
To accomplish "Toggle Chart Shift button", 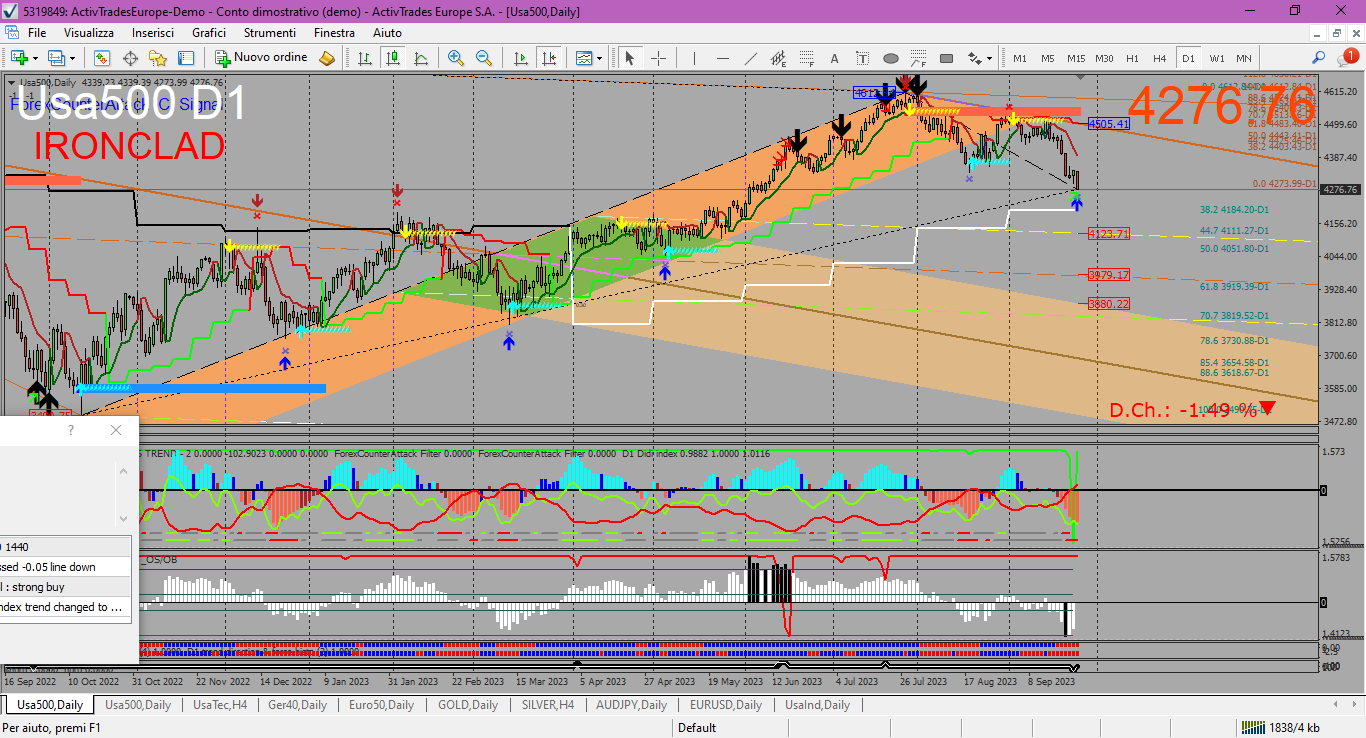I will tap(548, 58).
